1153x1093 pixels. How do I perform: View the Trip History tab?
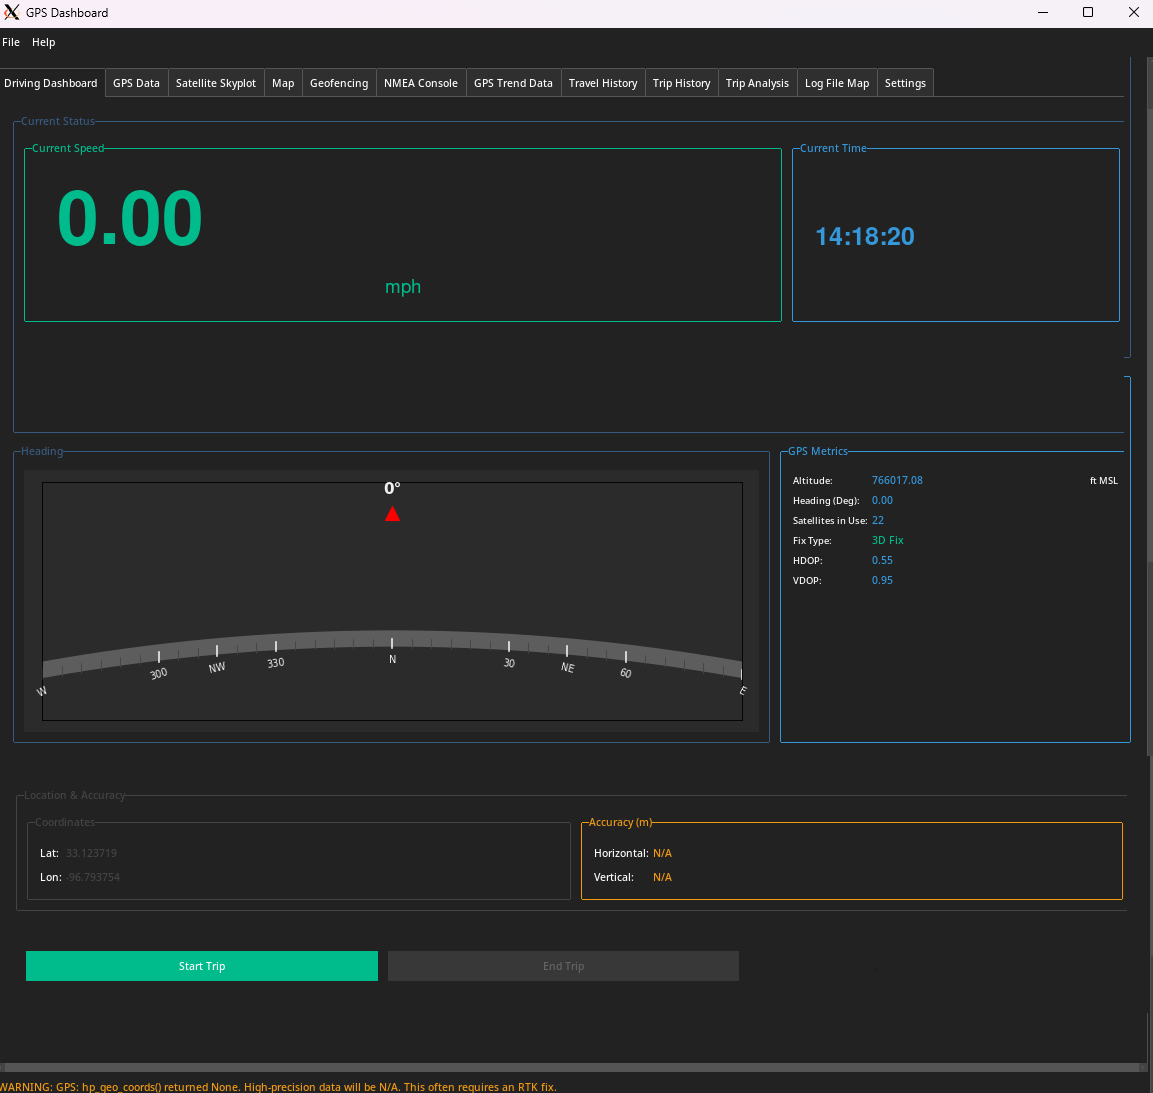[681, 83]
